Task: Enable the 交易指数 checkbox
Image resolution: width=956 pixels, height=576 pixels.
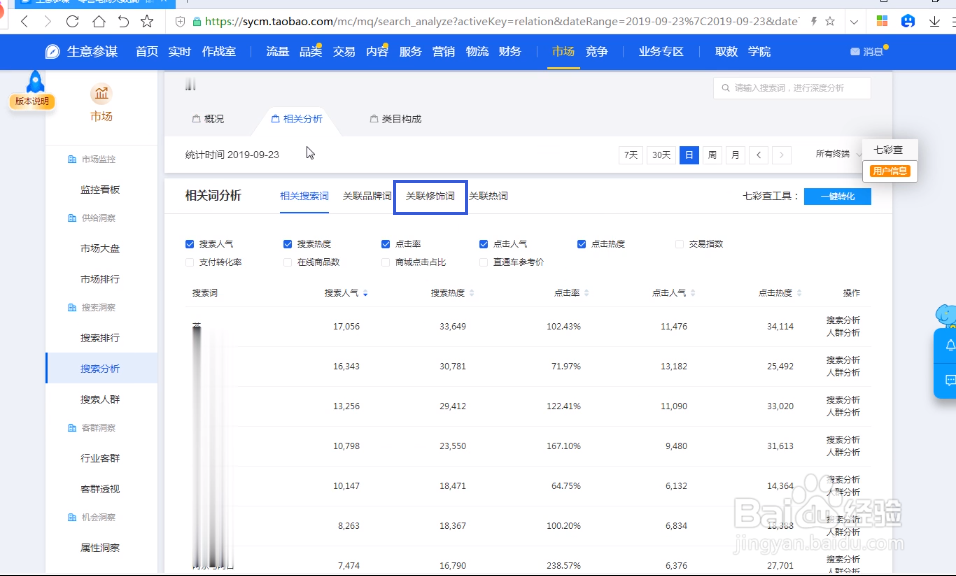Action: (679, 243)
